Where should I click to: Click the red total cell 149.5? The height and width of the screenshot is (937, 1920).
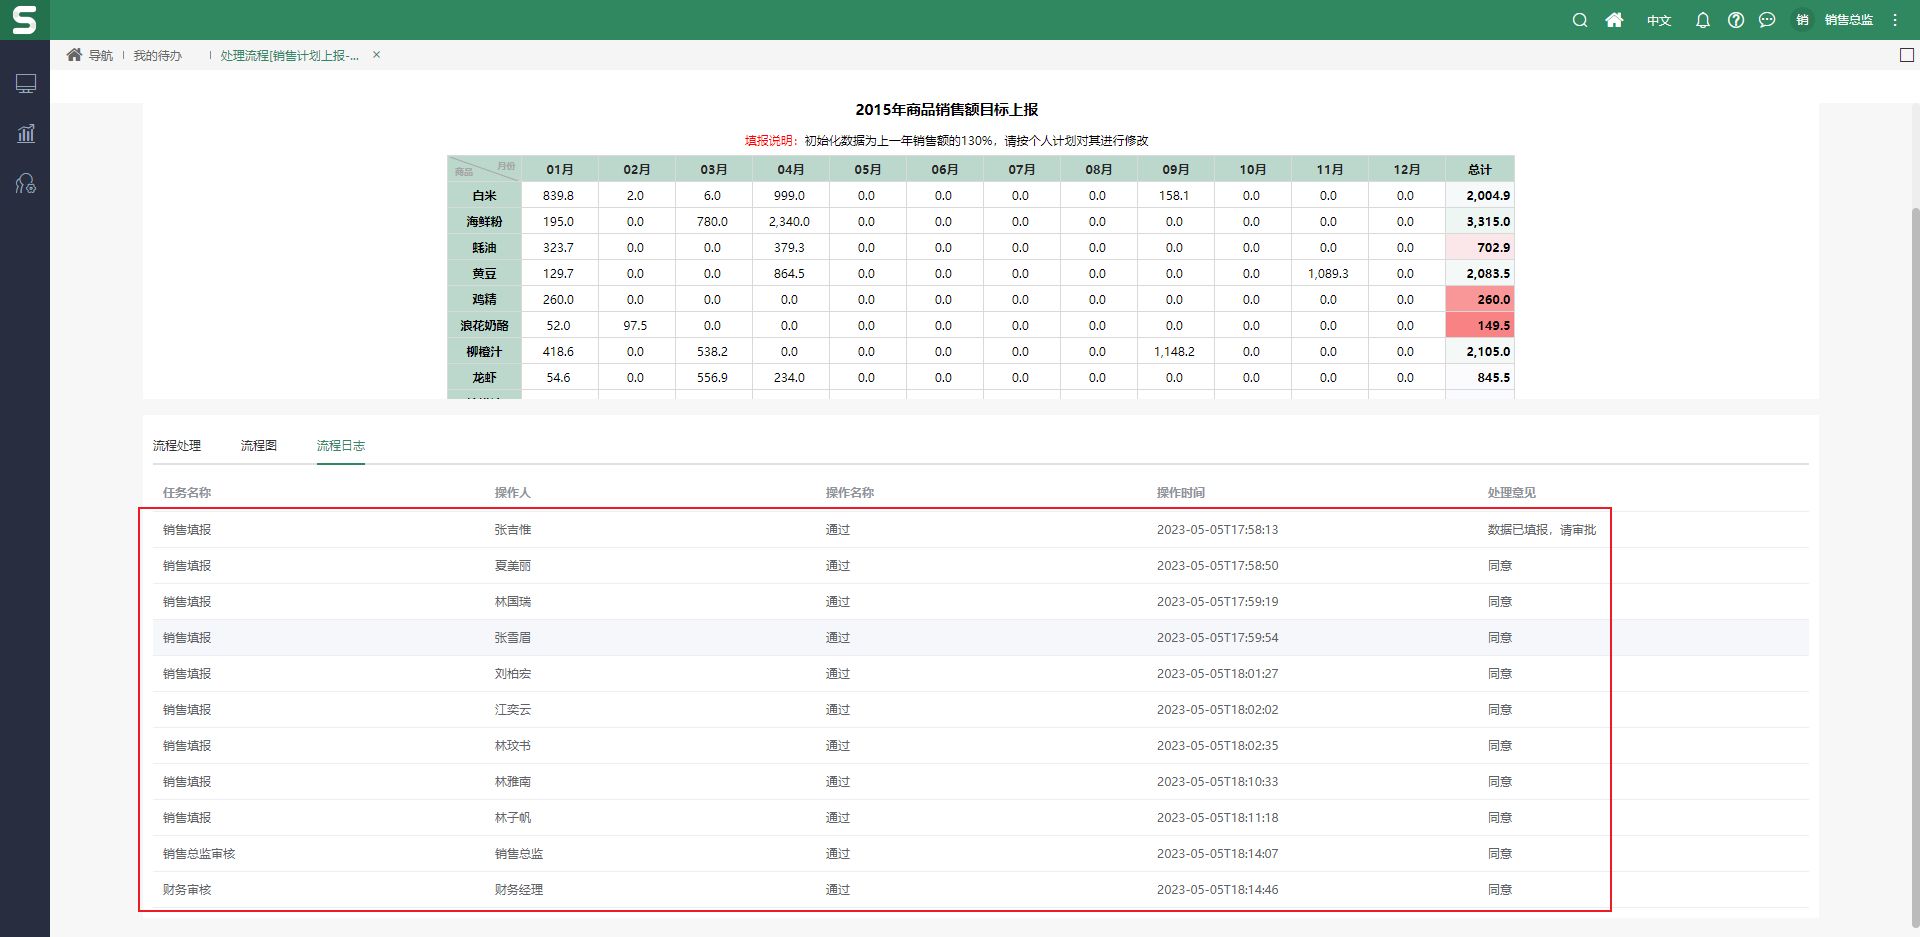click(1480, 326)
